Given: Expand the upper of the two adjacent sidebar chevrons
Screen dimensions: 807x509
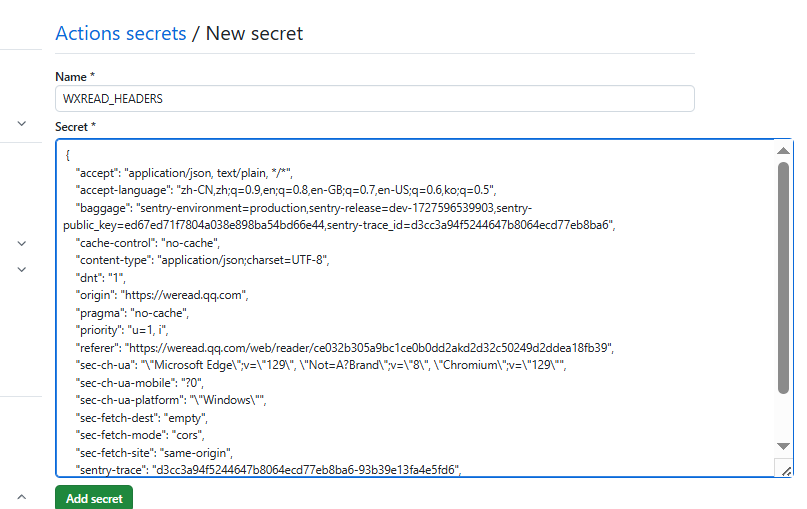Looking at the screenshot, I should coord(22,243).
